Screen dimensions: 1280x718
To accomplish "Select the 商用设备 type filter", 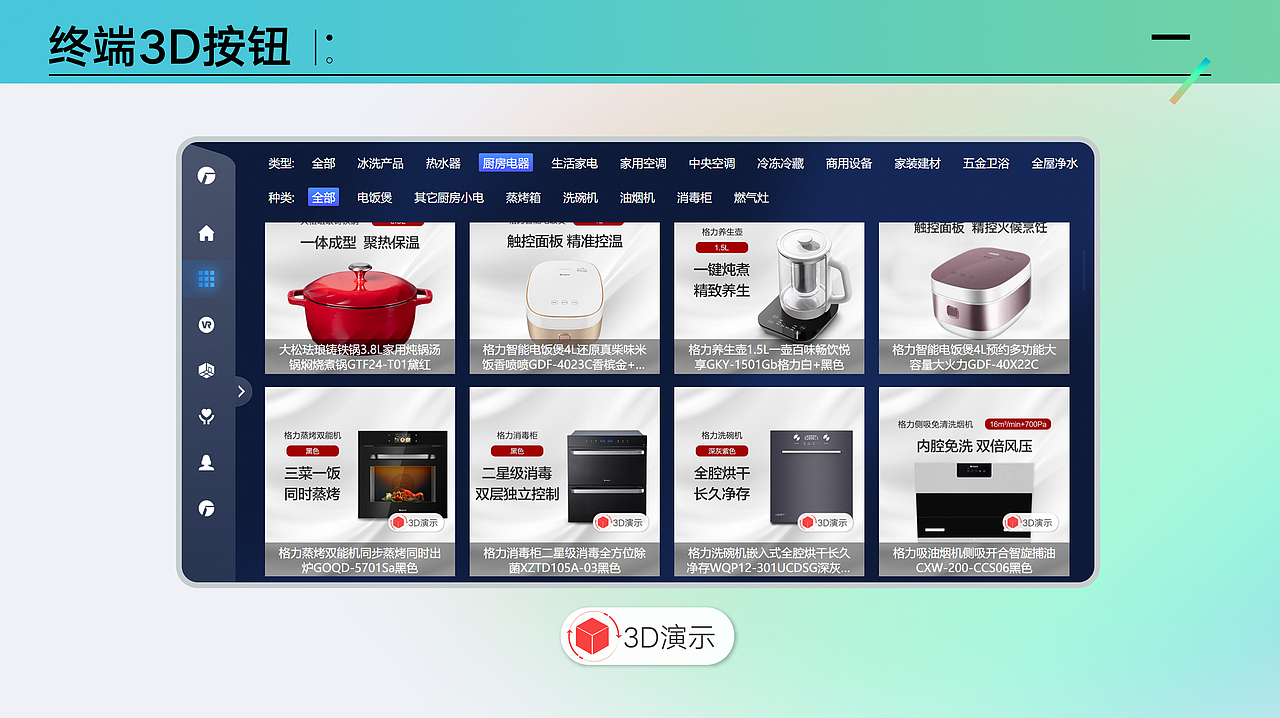I will coord(849,163).
